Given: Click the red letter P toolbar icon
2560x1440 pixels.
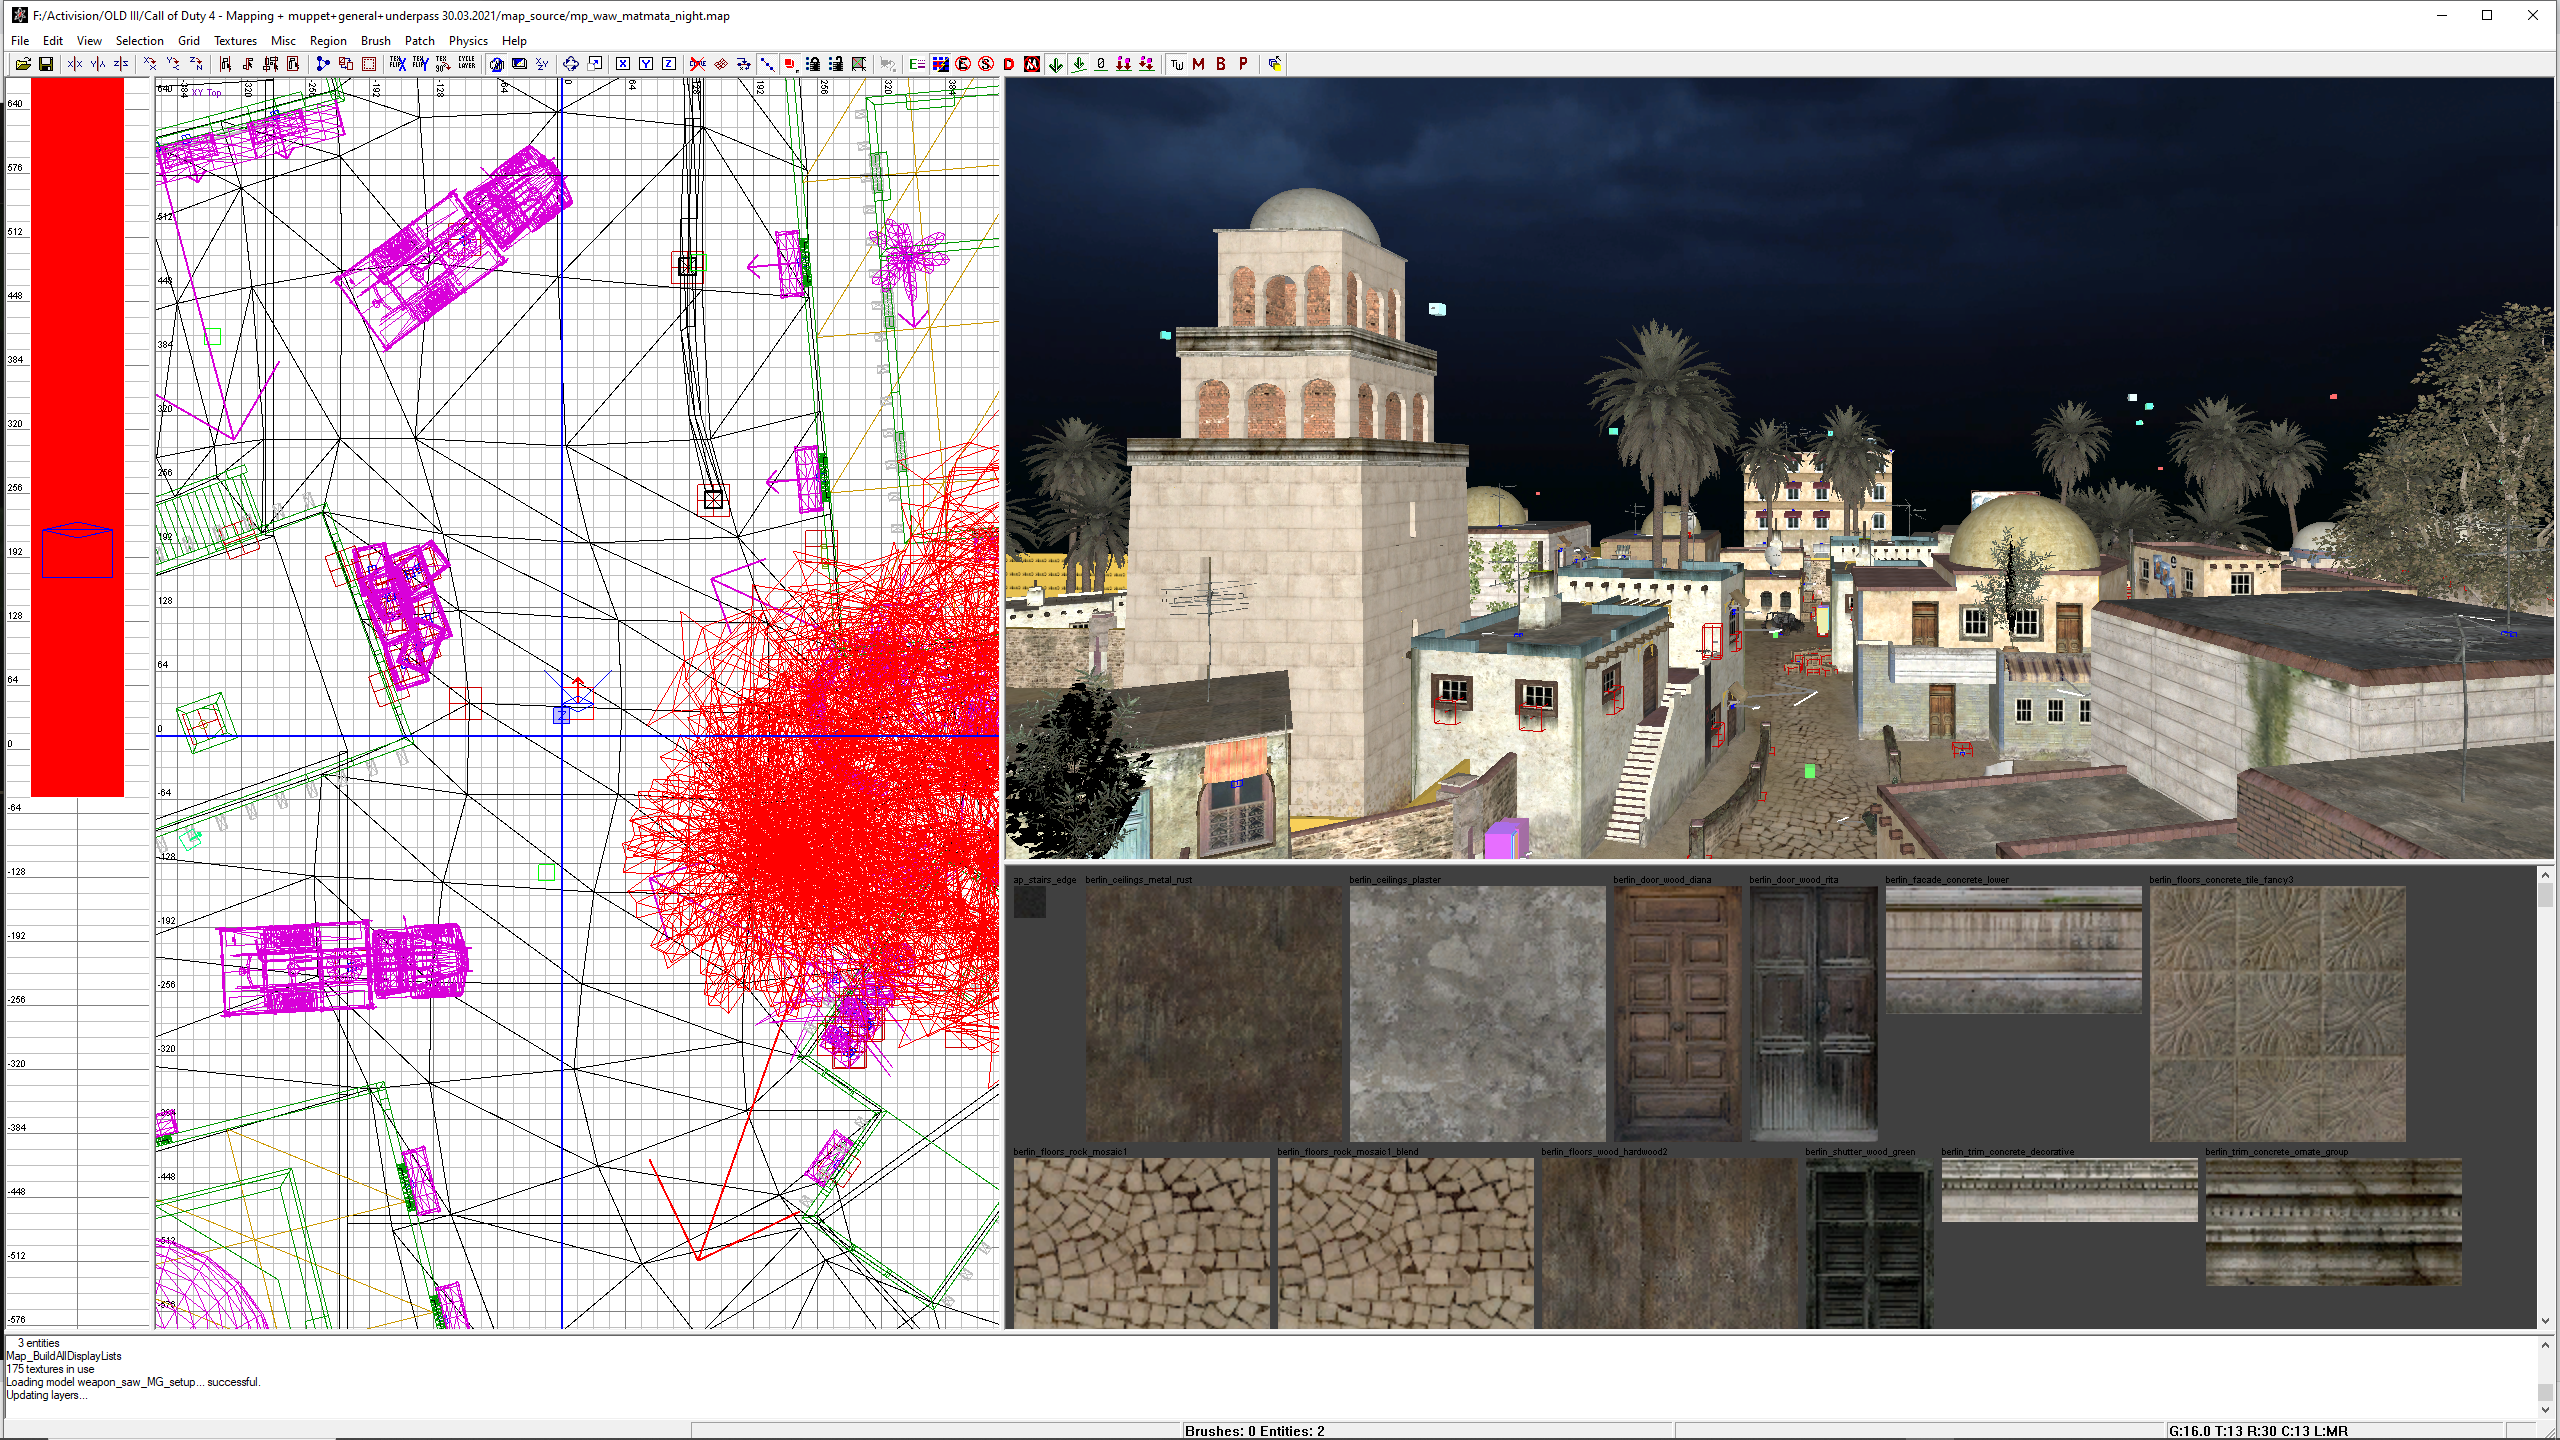Looking at the screenshot, I should coord(1244,64).
